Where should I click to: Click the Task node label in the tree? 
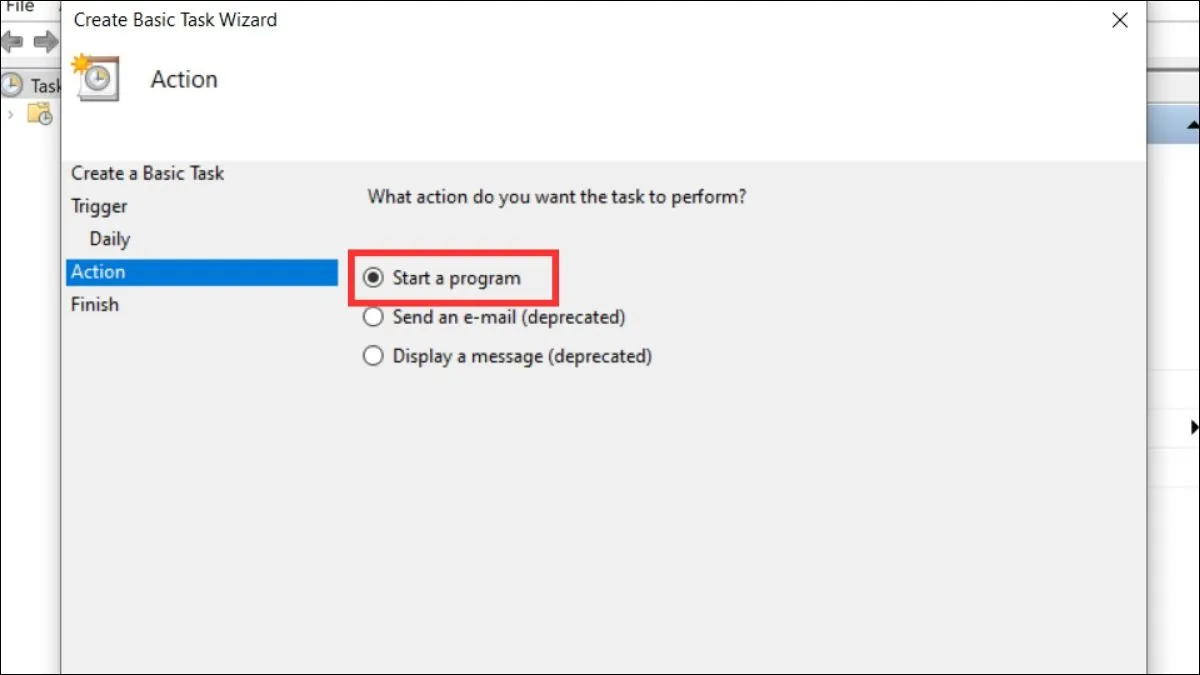(x=44, y=86)
